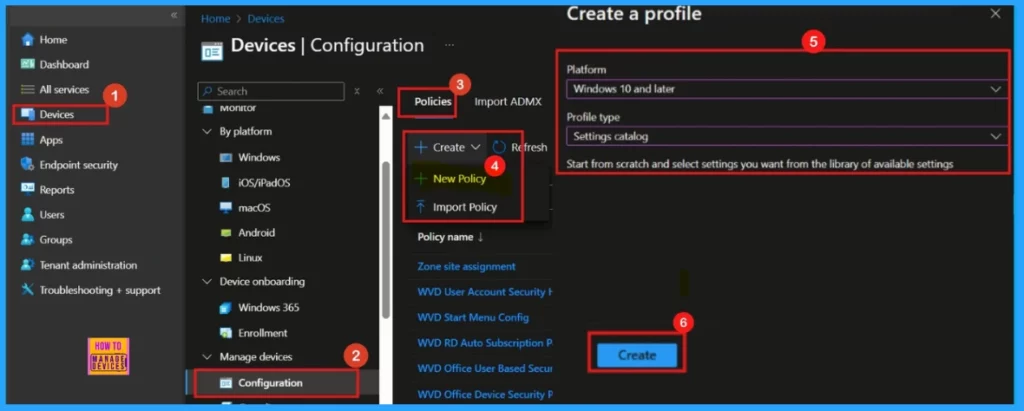This screenshot has height=411, width=1024.
Task: Open the ellipsis menu beside Configuration title
Action: [x=449, y=46]
